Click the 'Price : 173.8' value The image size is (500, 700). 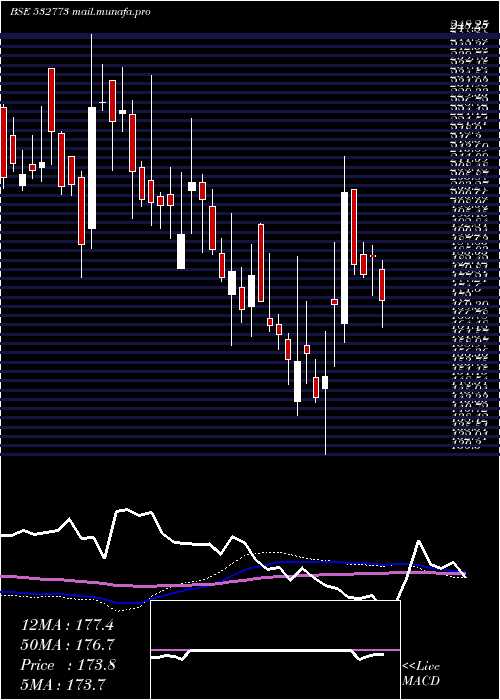click(68, 665)
